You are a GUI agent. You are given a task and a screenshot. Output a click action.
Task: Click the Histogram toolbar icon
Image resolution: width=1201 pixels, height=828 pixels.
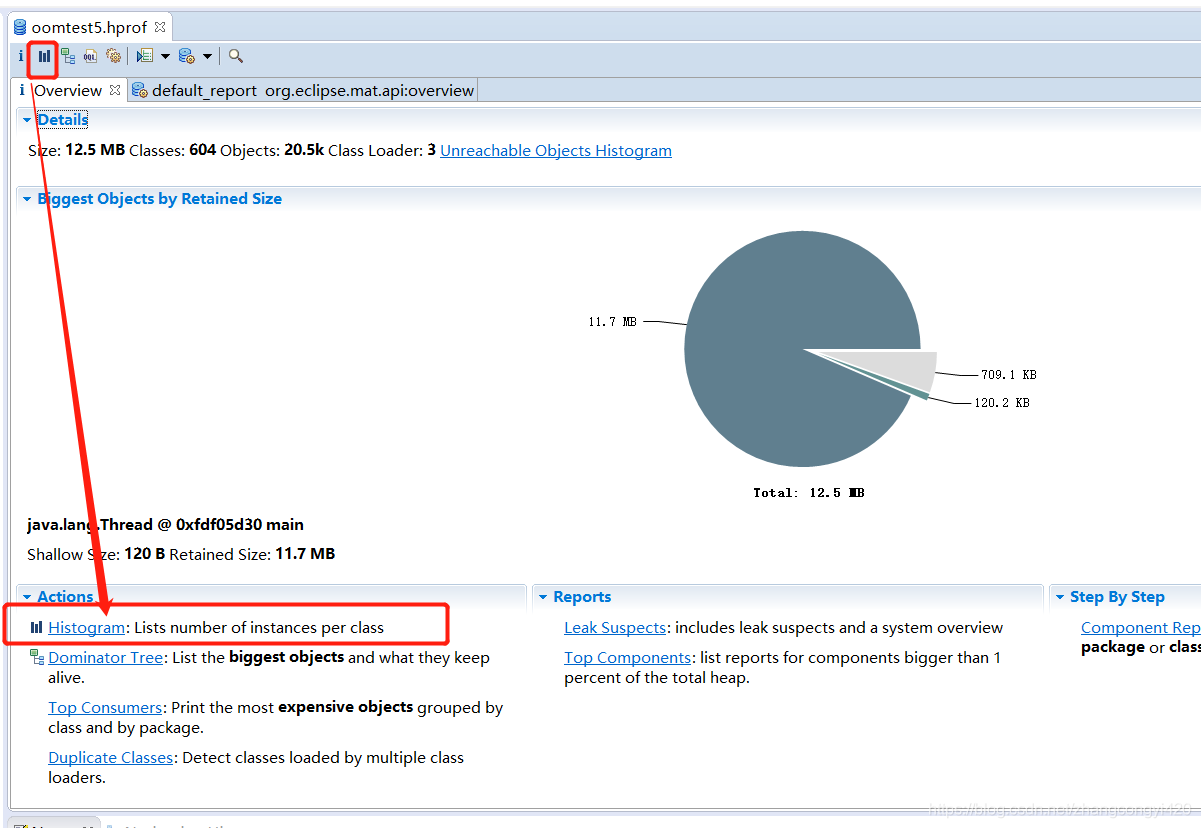pyautogui.click(x=44, y=57)
